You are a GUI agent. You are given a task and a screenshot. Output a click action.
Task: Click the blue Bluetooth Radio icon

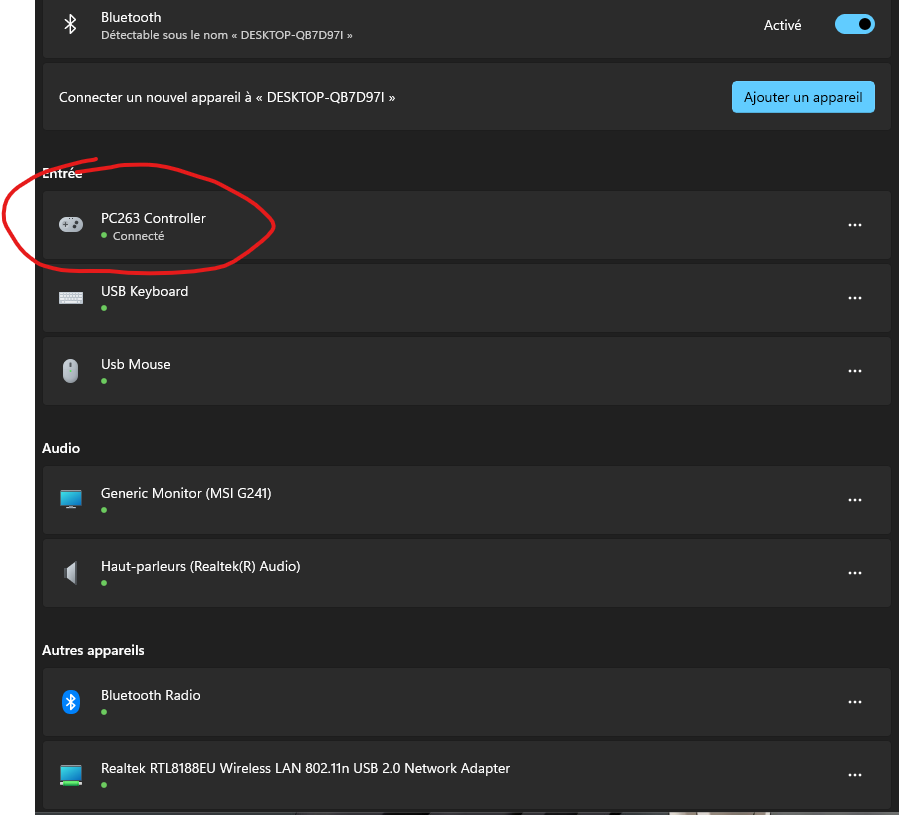[71, 701]
